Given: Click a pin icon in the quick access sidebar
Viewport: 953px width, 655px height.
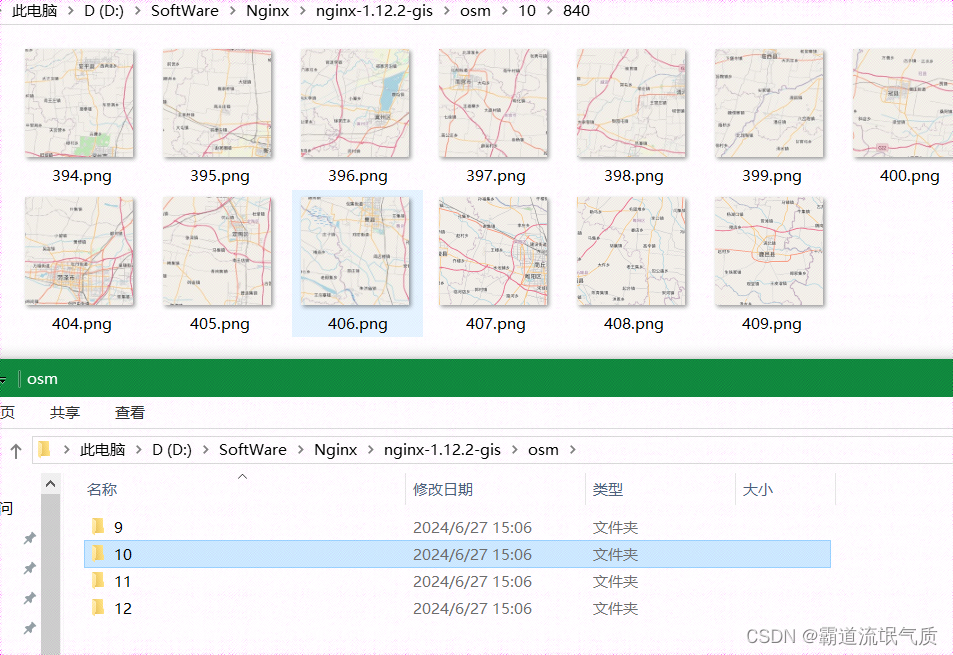Looking at the screenshot, I should coord(29,537).
